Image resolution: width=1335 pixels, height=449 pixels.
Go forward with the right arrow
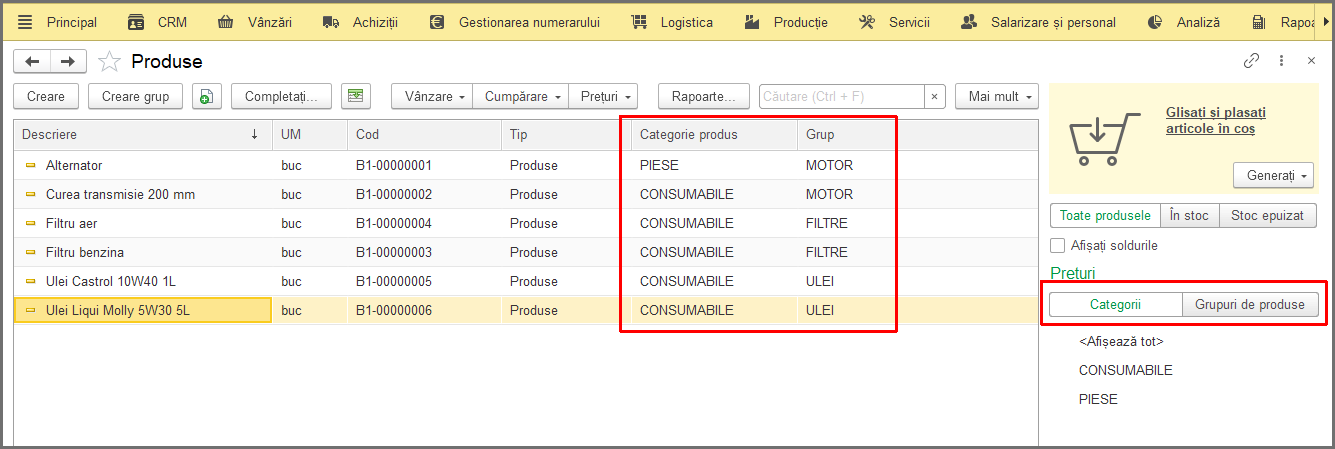coord(68,62)
